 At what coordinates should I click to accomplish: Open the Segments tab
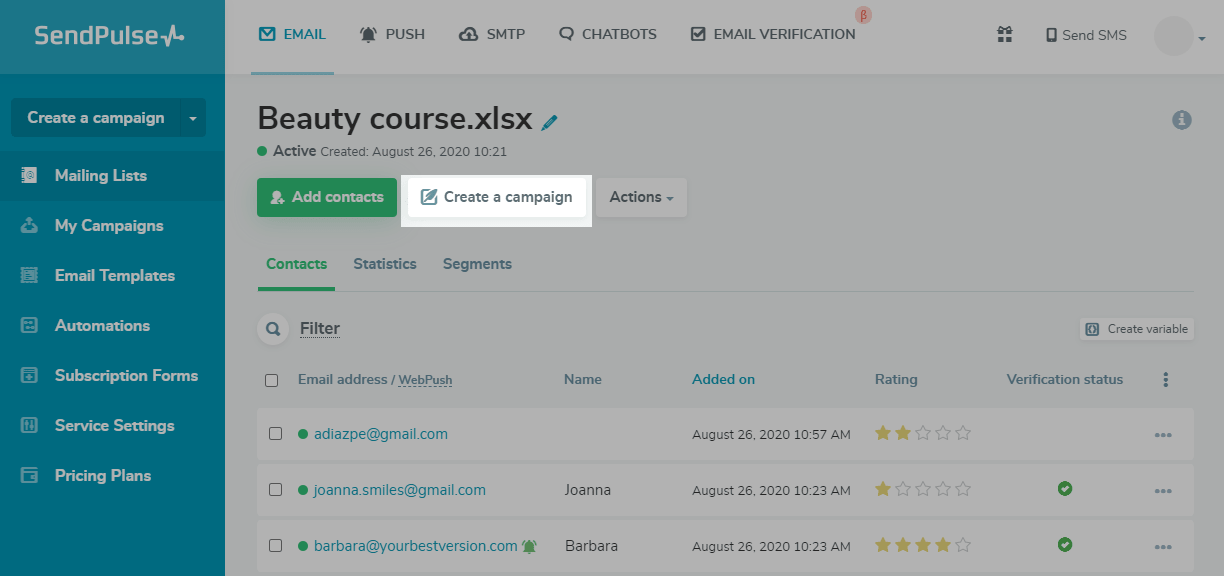click(477, 264)
